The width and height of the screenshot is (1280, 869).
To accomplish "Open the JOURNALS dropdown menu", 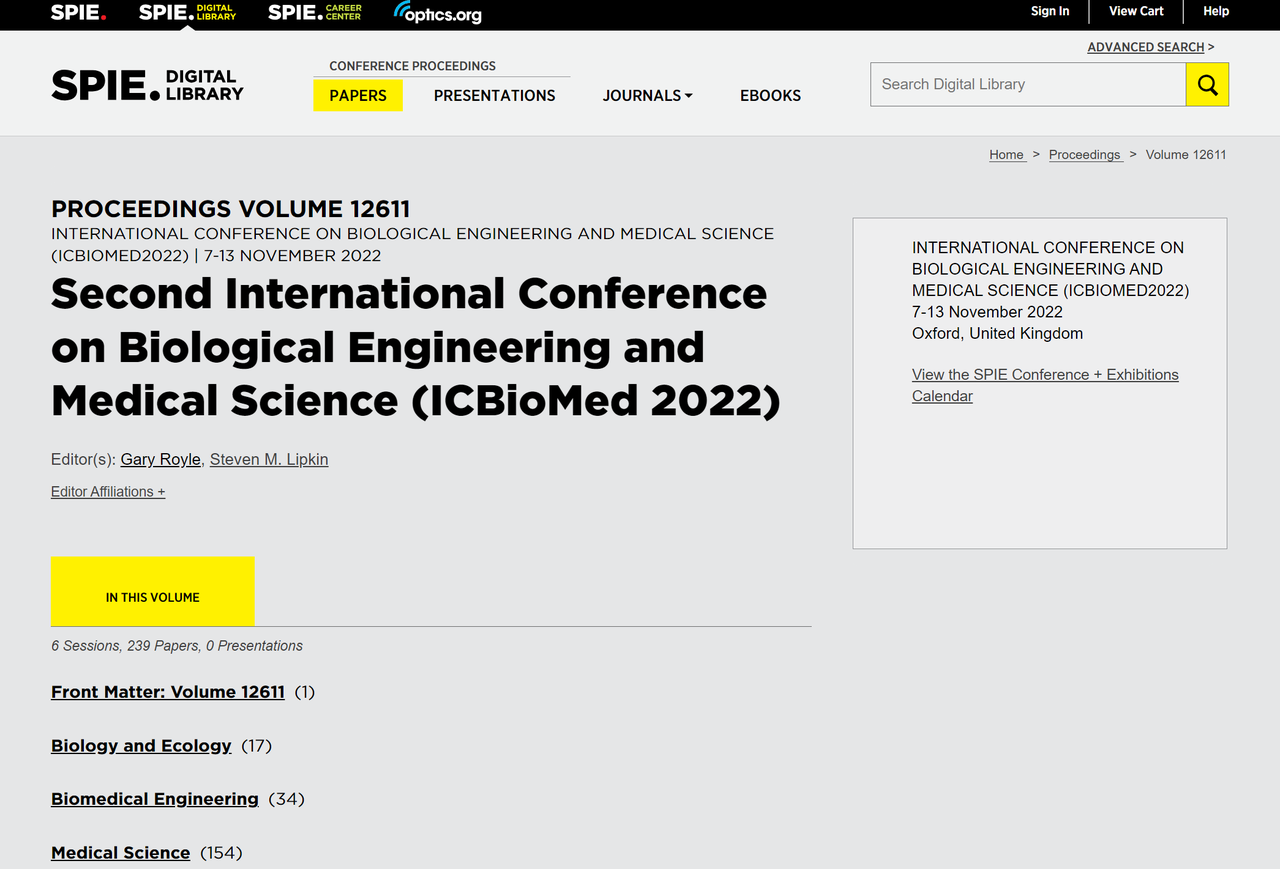I will click(647, 95).
